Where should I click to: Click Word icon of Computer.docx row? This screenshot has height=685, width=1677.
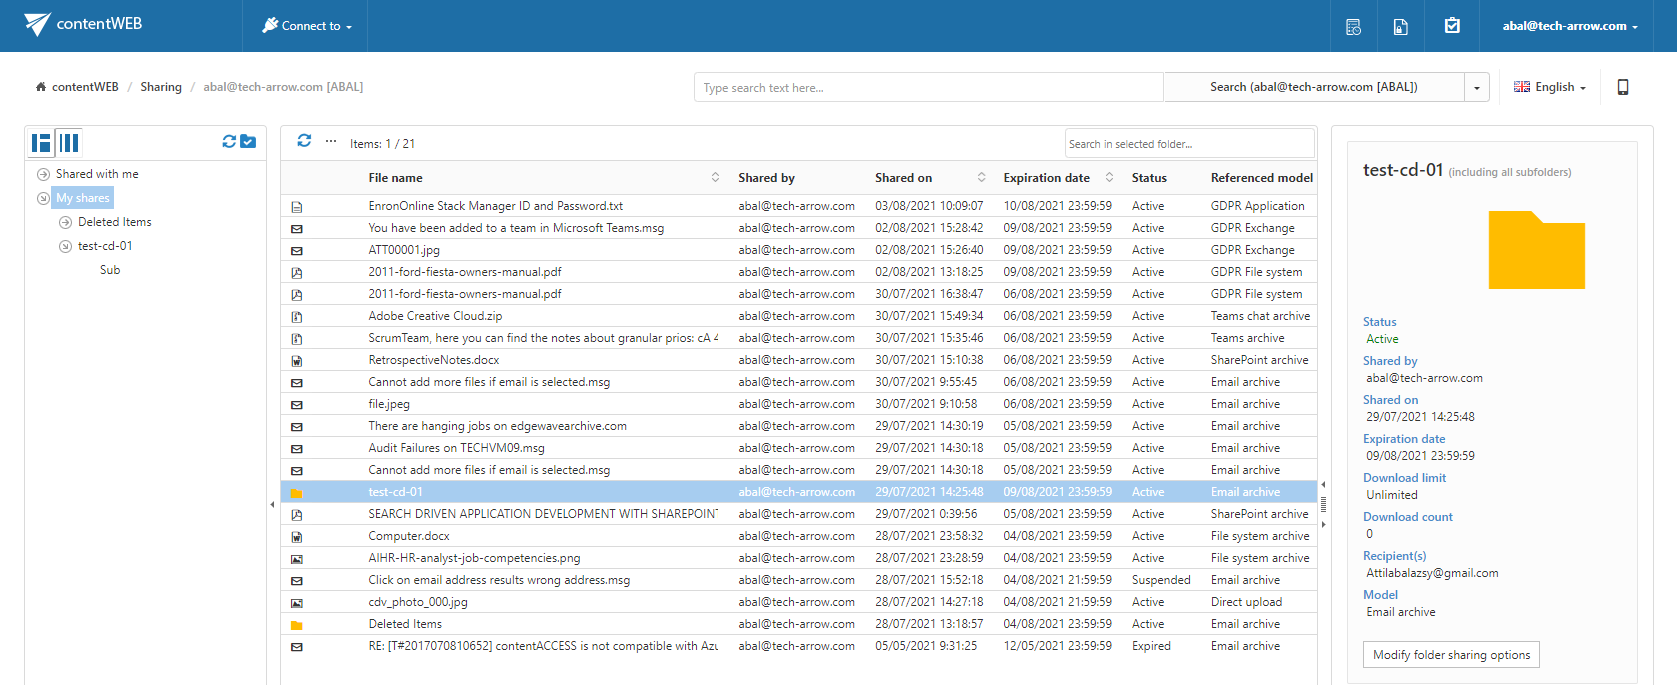tap(297, 537)
